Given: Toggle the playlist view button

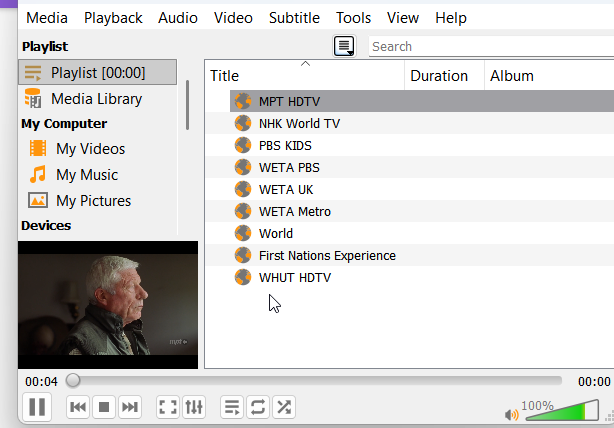Looking at the screenshot, I should pyautogui.click(x=232, y=407).
